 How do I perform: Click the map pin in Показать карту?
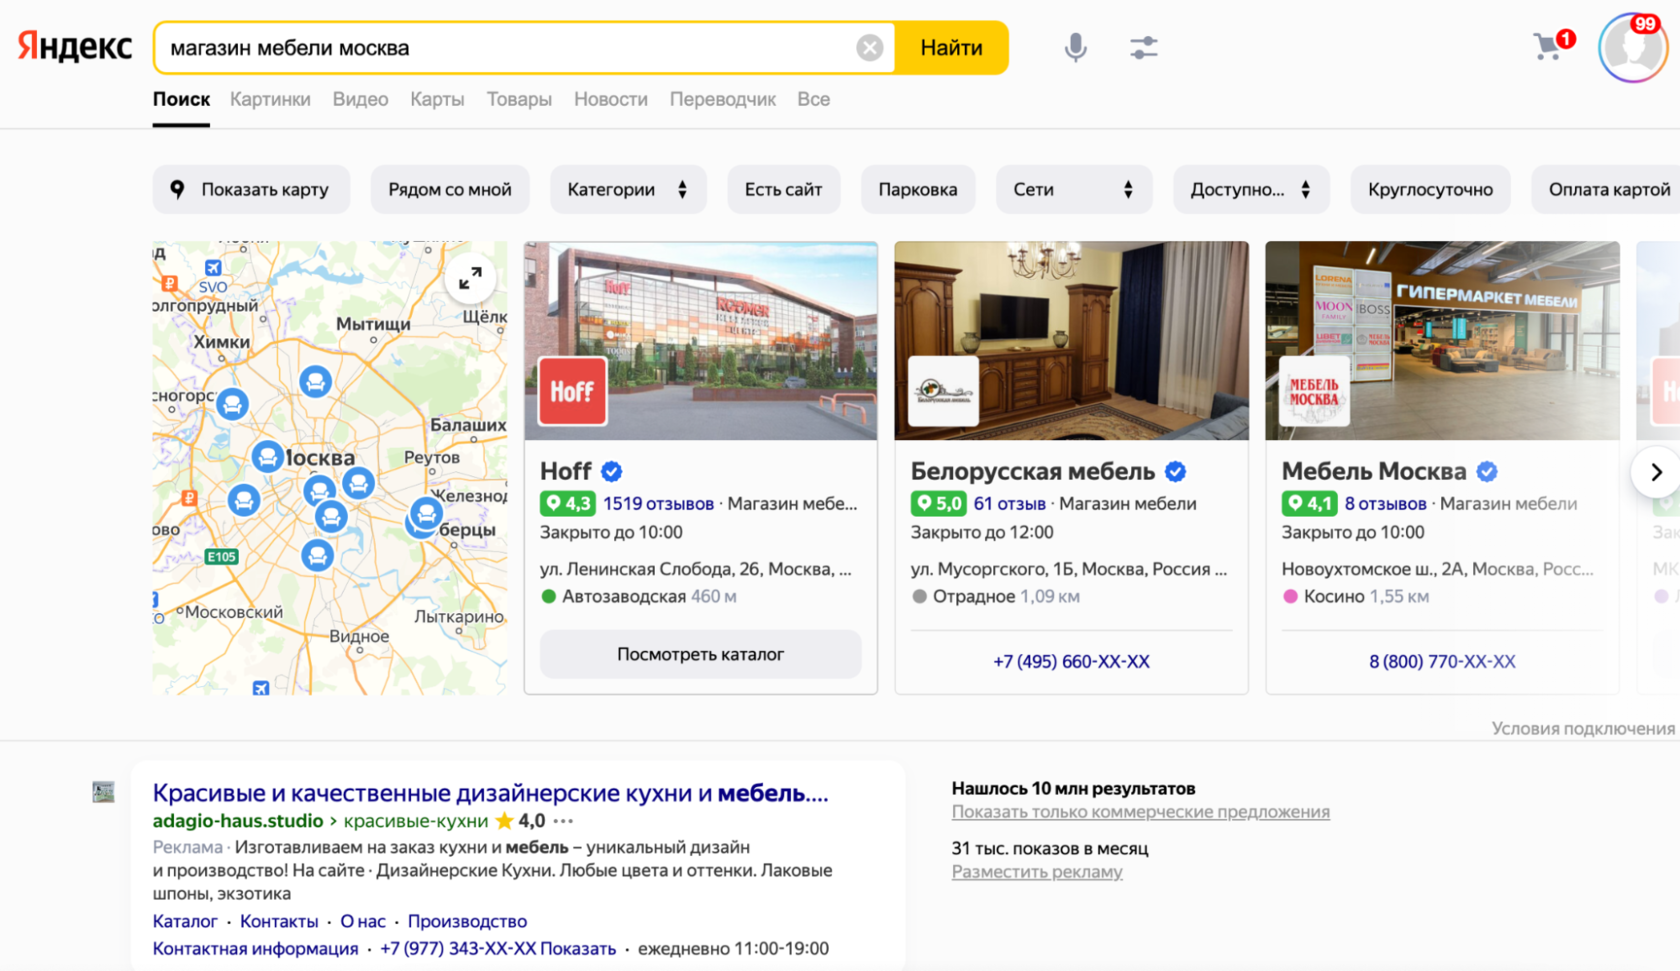pyautogui.click(x=177, y=189)
